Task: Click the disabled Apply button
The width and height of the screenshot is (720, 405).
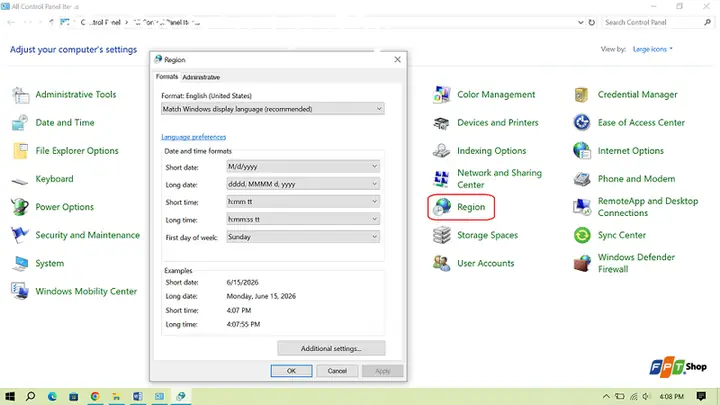Action: [x=382, y=371]
